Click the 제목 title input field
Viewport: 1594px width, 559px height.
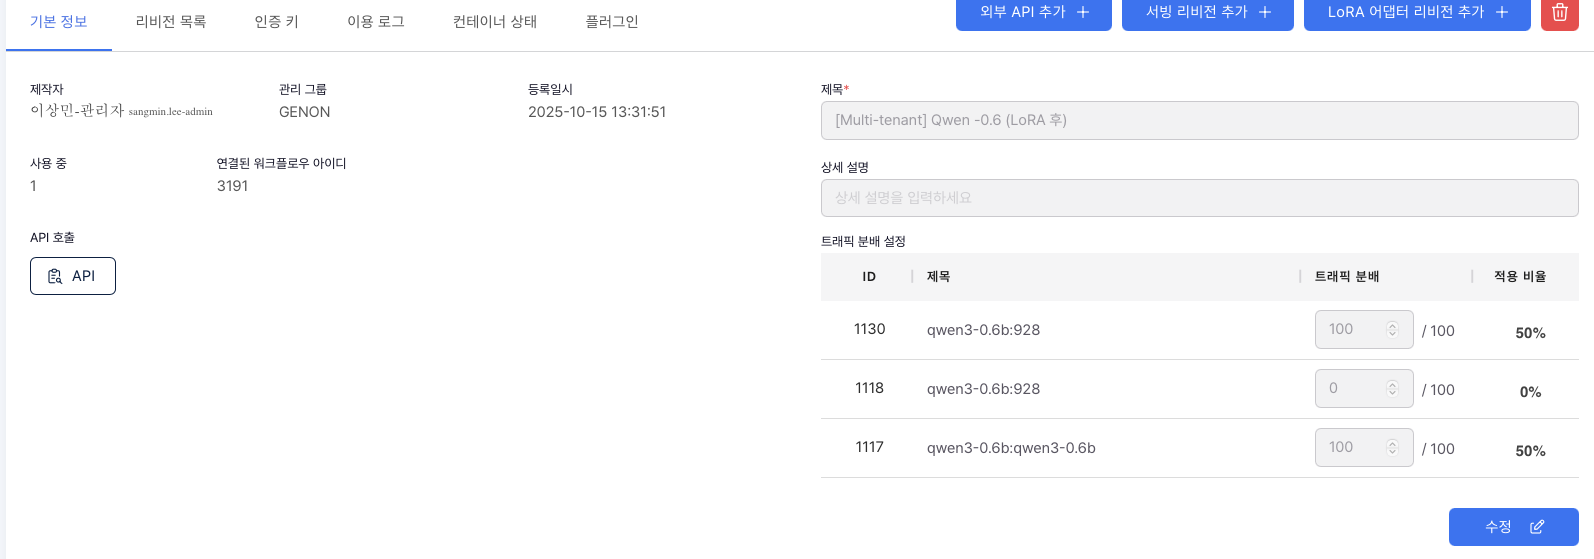pos(1199,120)
